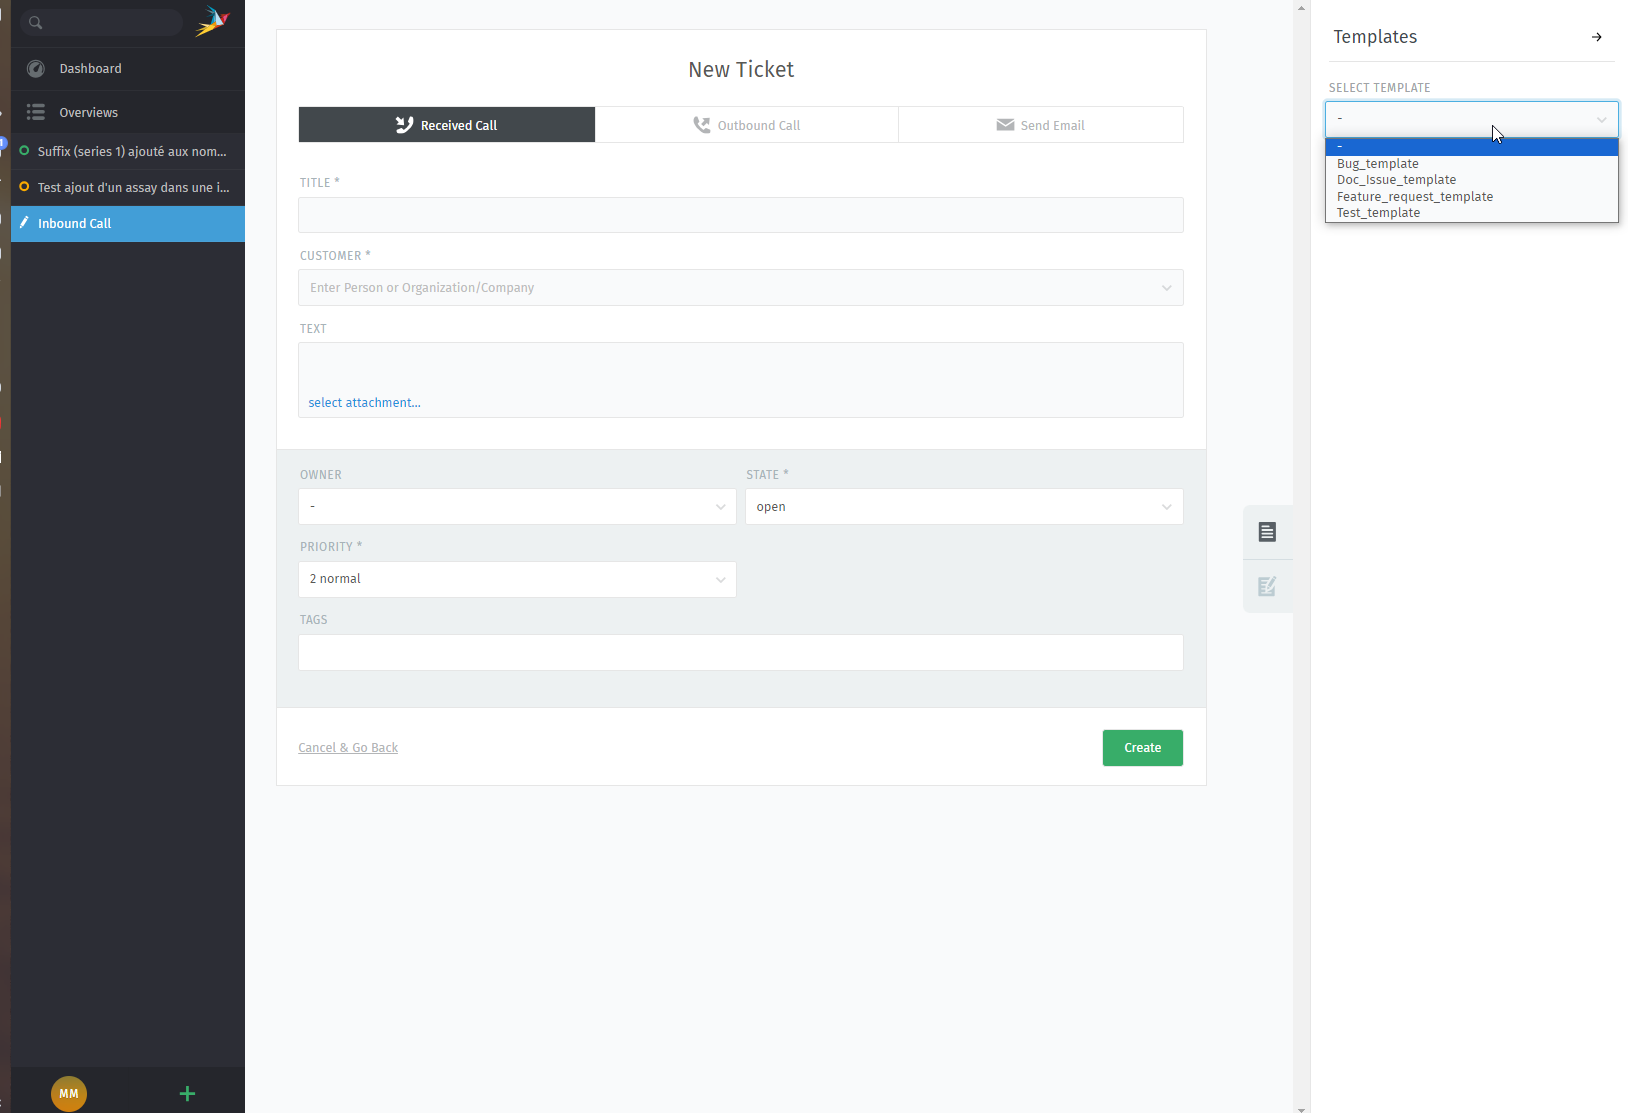Open the Inbound Call sidebar task

128,223
